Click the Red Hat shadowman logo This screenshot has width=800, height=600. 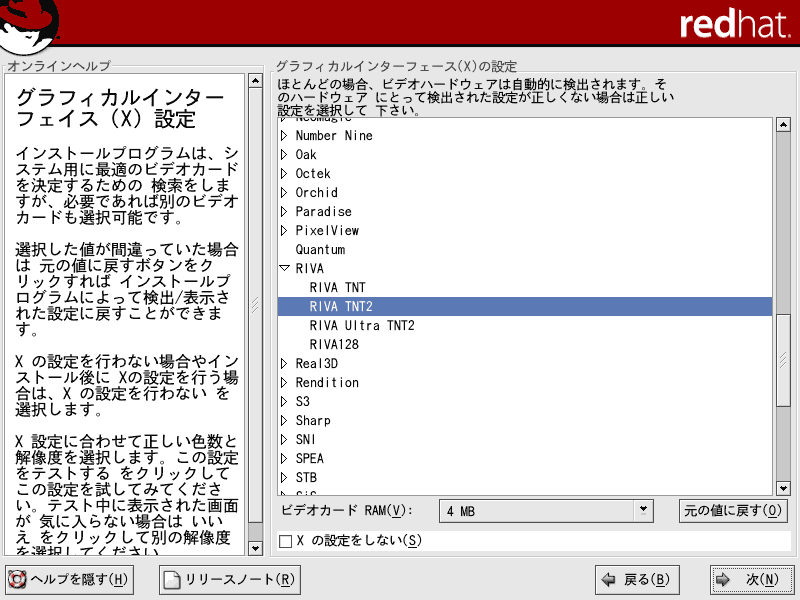pyautogui.click(x=30, y=26)
